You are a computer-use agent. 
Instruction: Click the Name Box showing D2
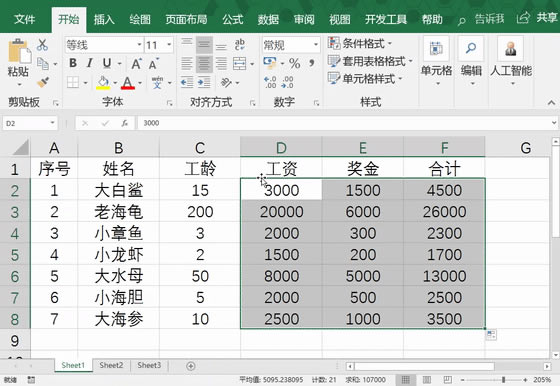point(30,123)
